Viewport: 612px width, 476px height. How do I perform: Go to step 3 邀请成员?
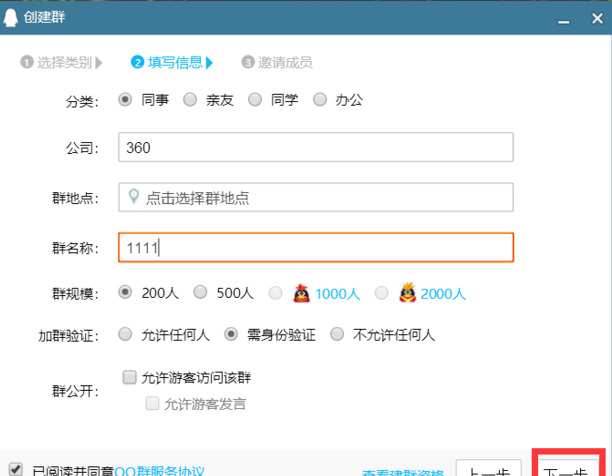point(277,62)
